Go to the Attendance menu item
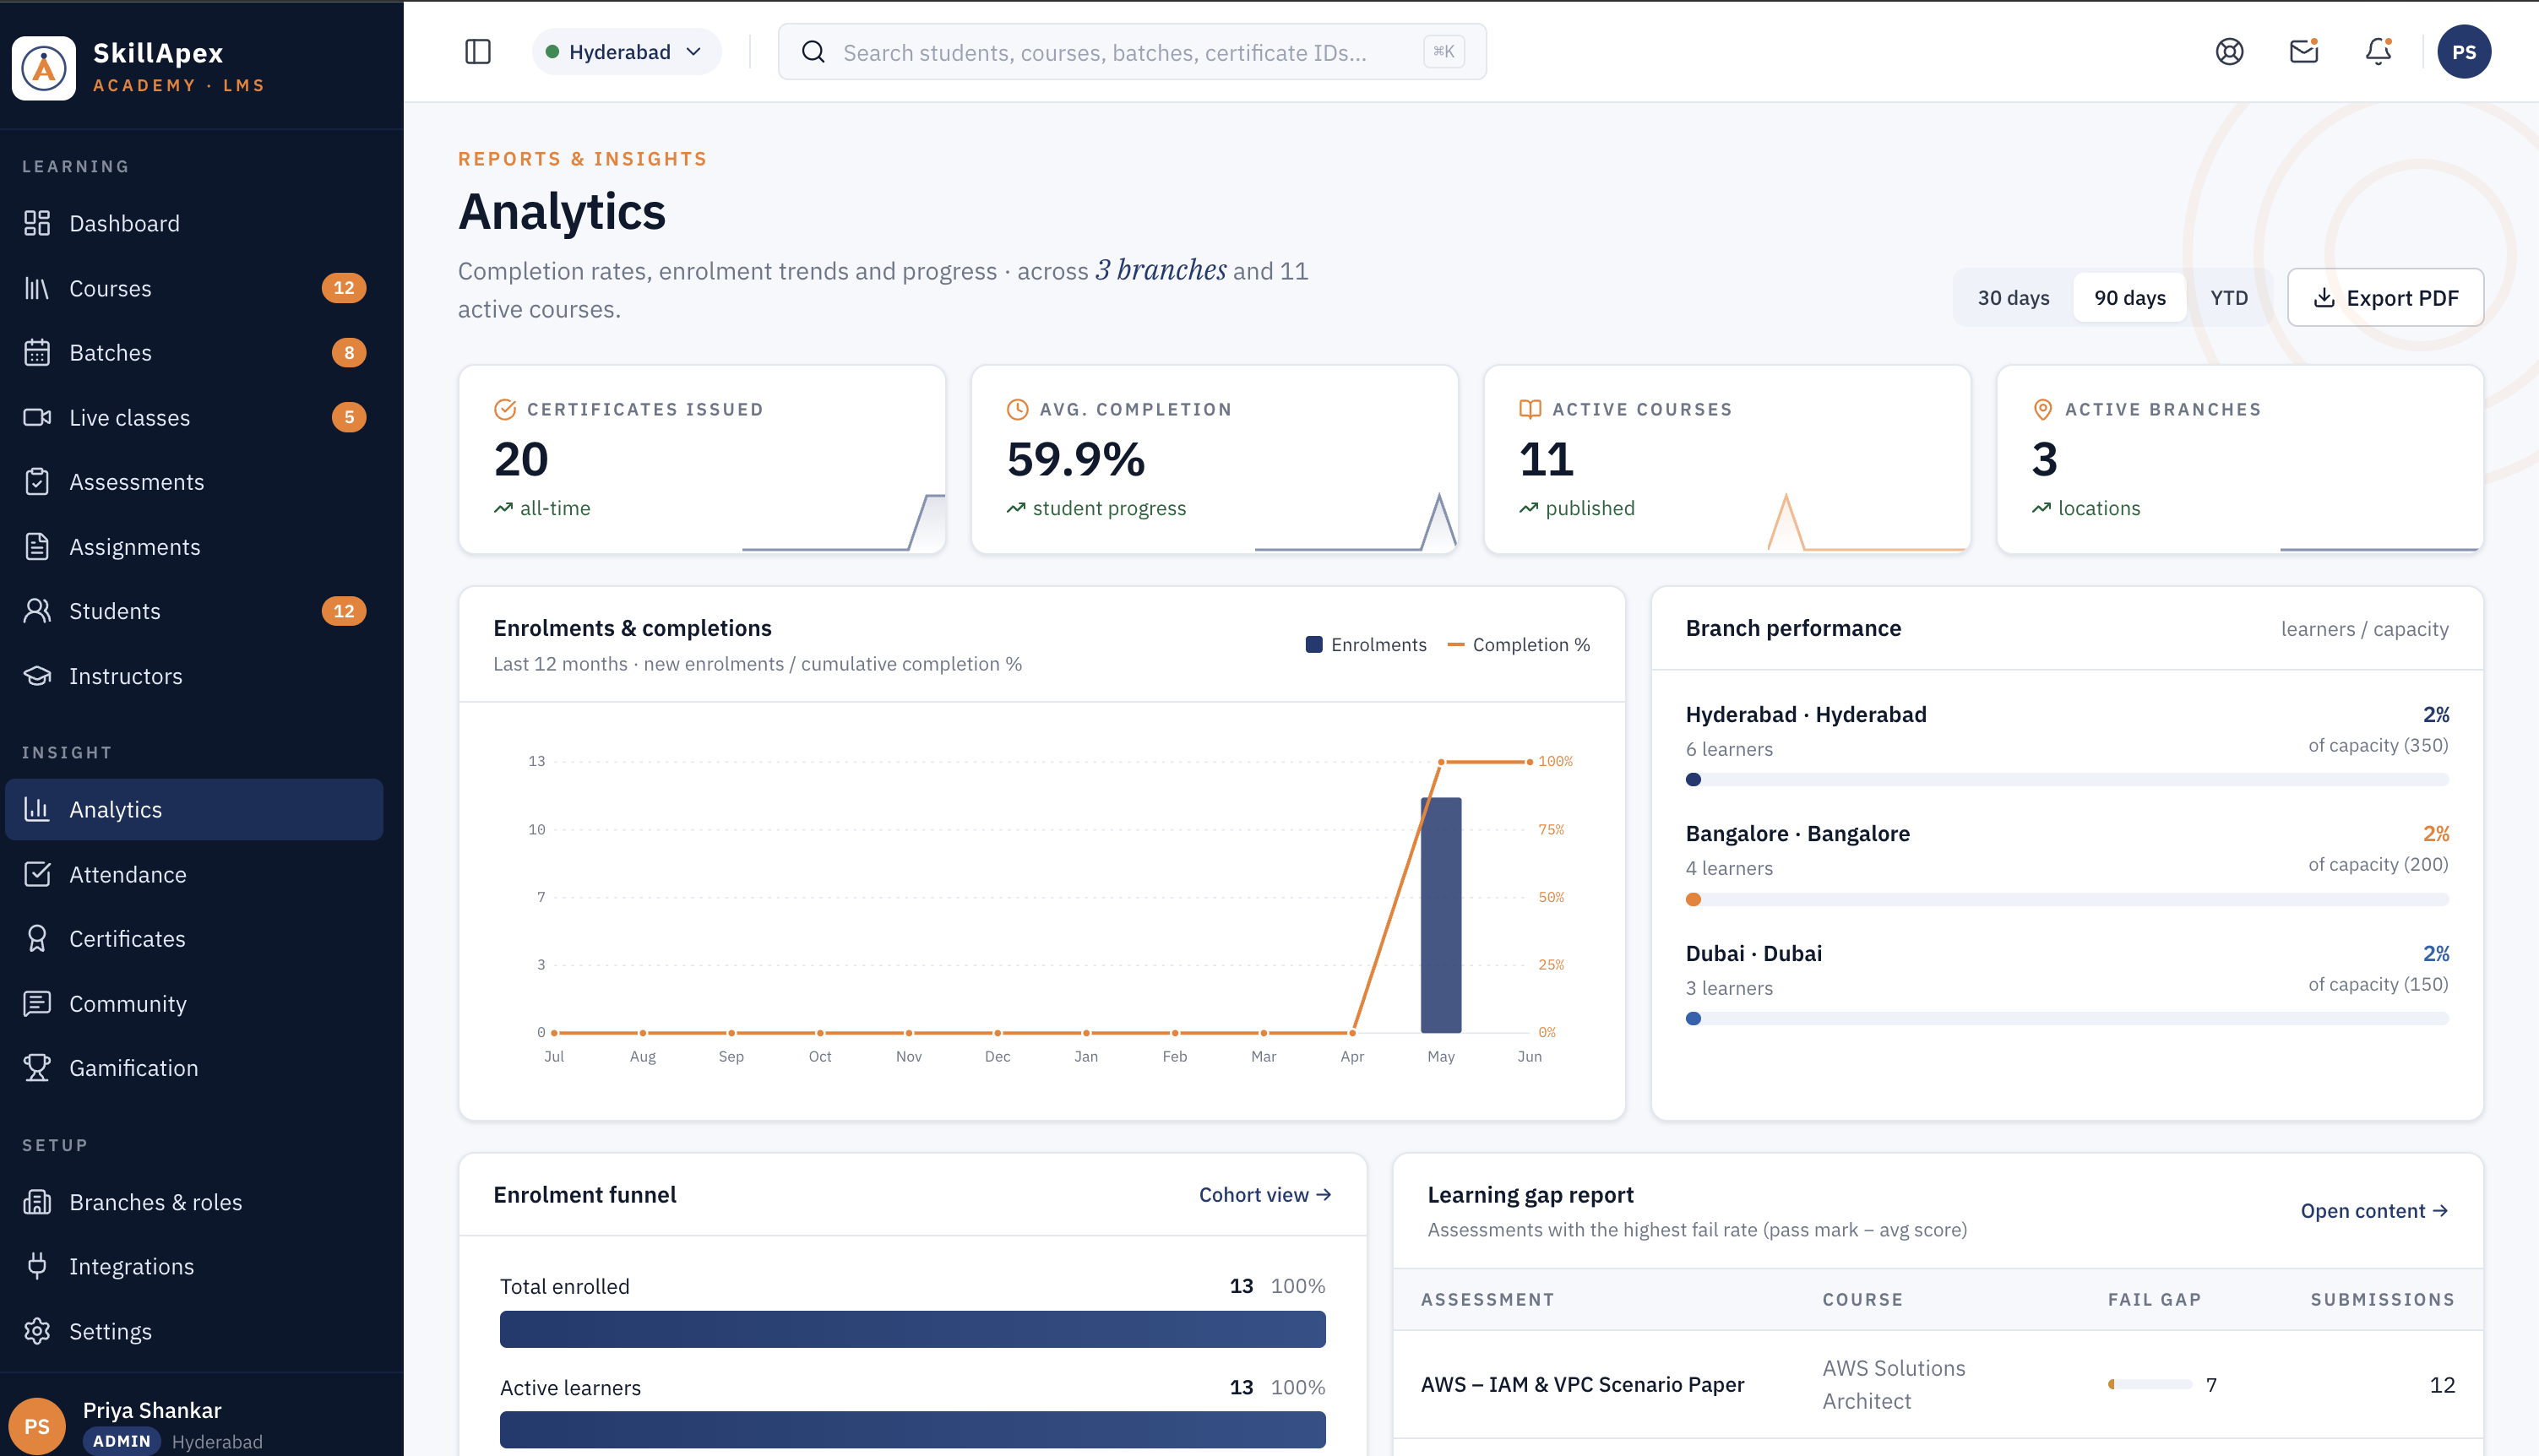The image size is (2539, 1456). coord(194,874)
